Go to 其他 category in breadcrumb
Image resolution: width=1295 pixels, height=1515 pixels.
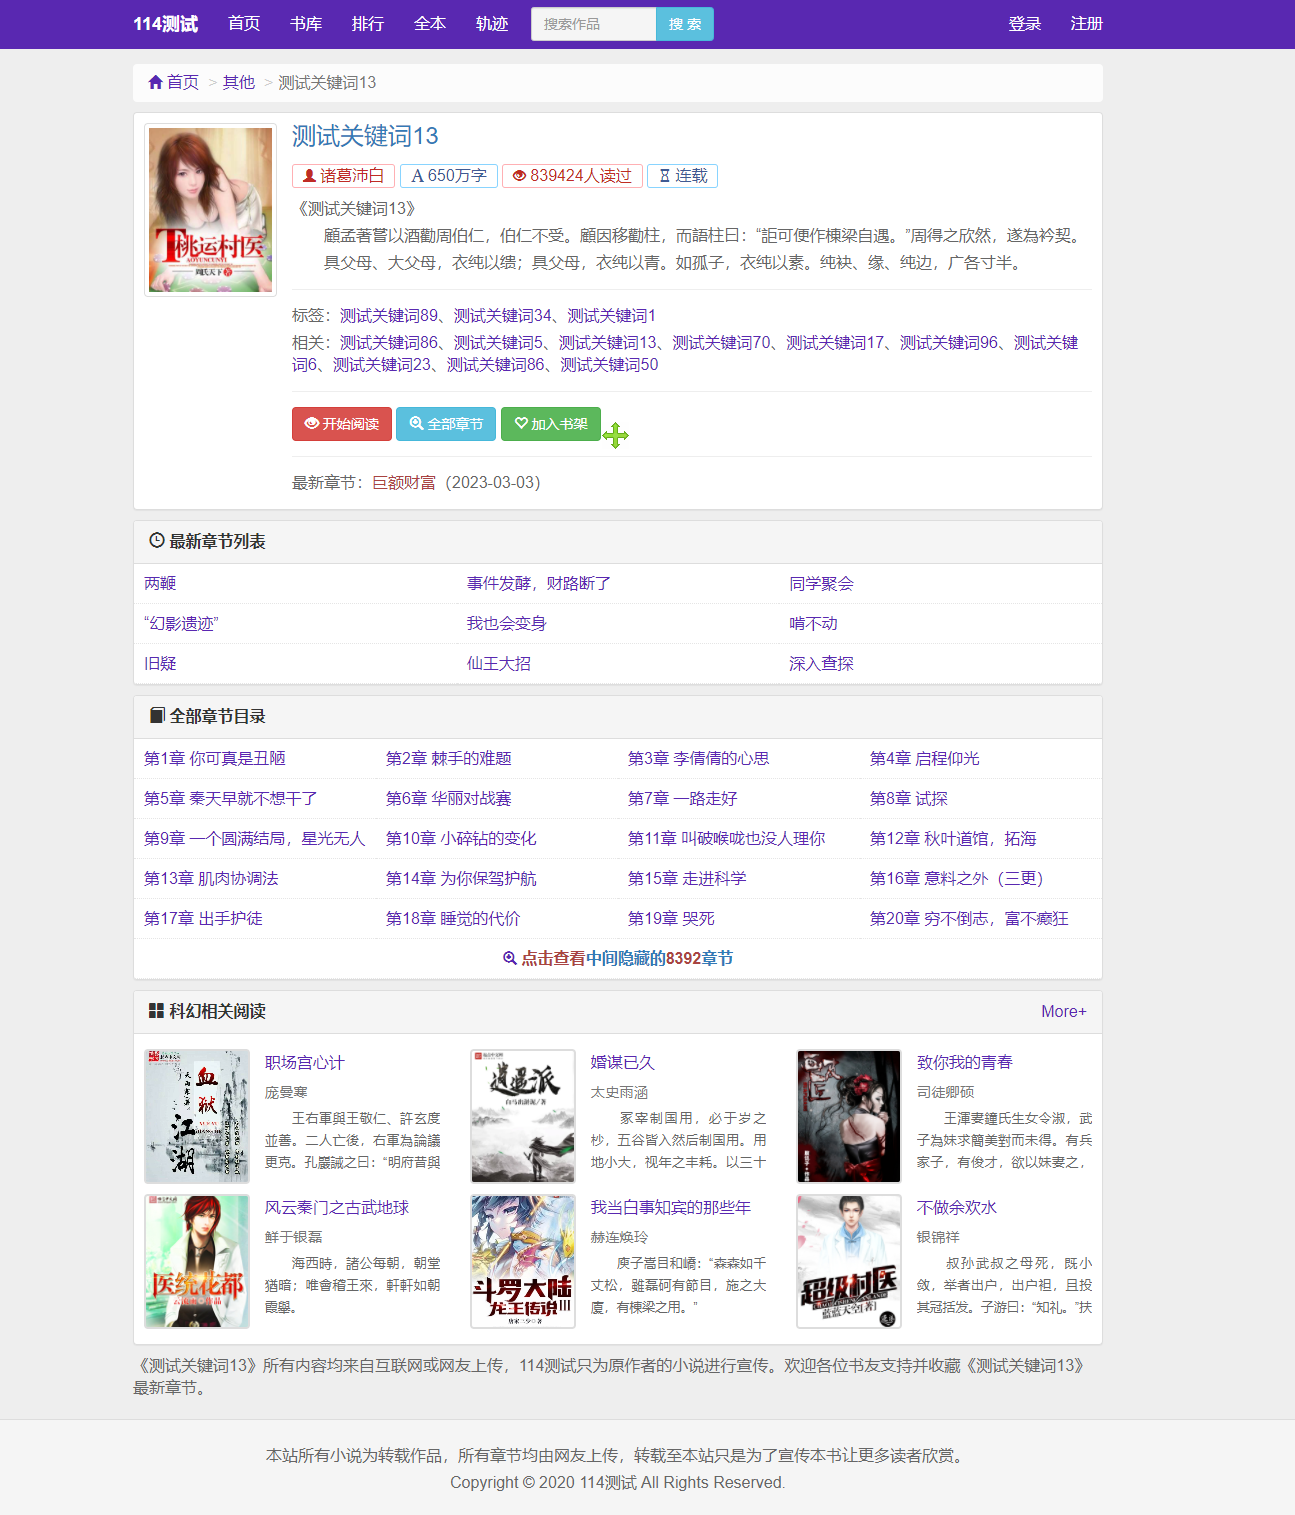pyautogui.click(x=239, y=82)
